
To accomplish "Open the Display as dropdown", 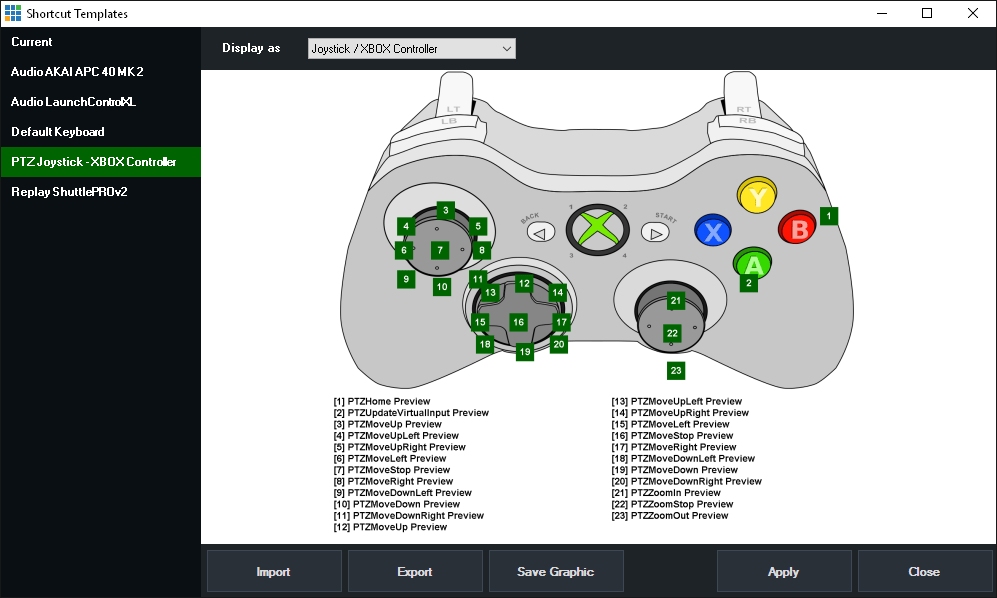I will [411, 48].
